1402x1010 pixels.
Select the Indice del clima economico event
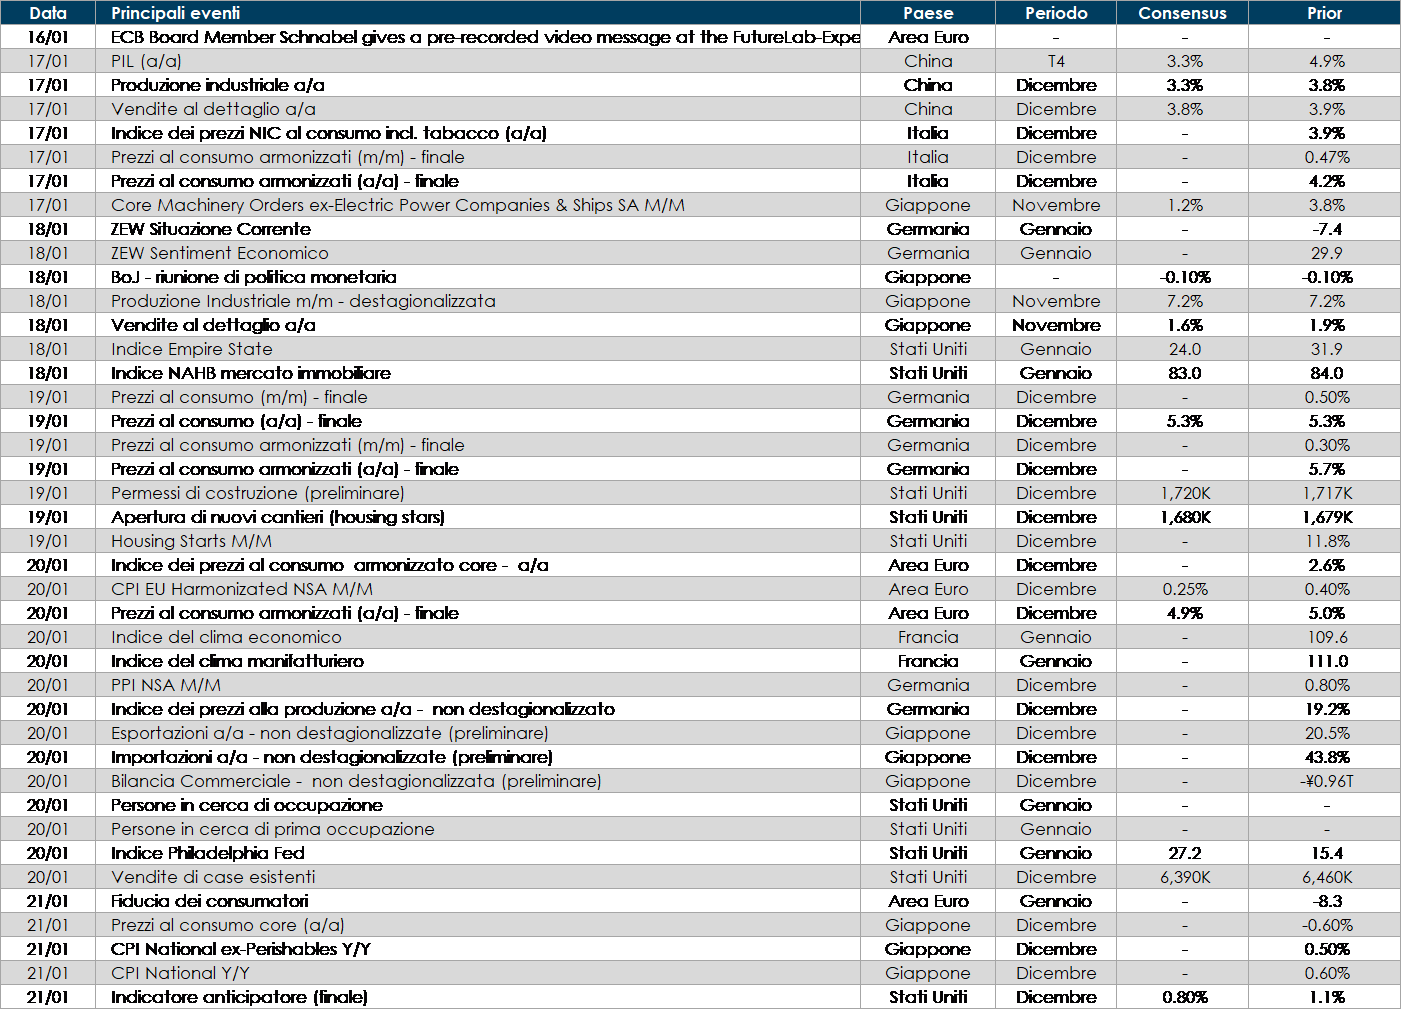pos(226,637)
